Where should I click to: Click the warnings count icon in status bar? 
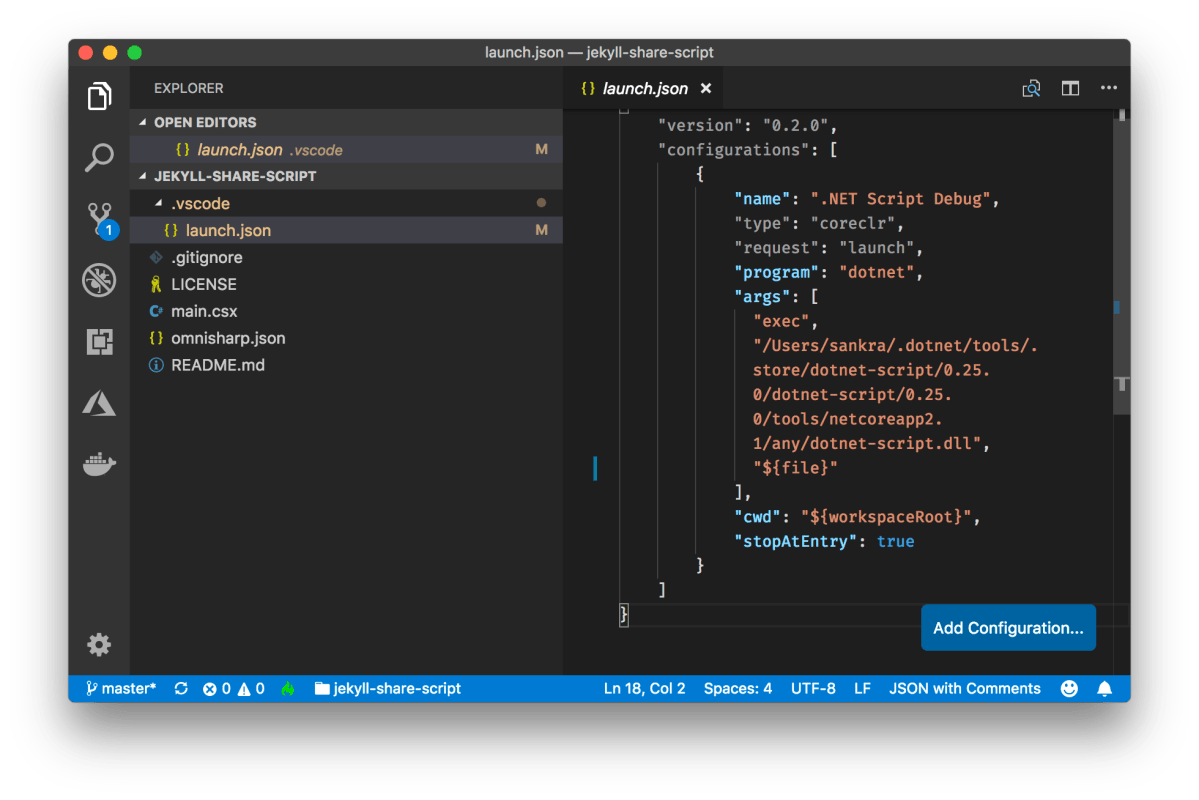click(x=251, y=688)
